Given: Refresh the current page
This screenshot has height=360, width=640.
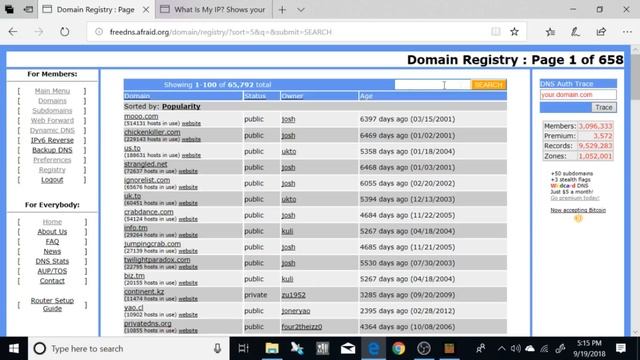Looking at the screenshot, I should (x=64, y=32).
